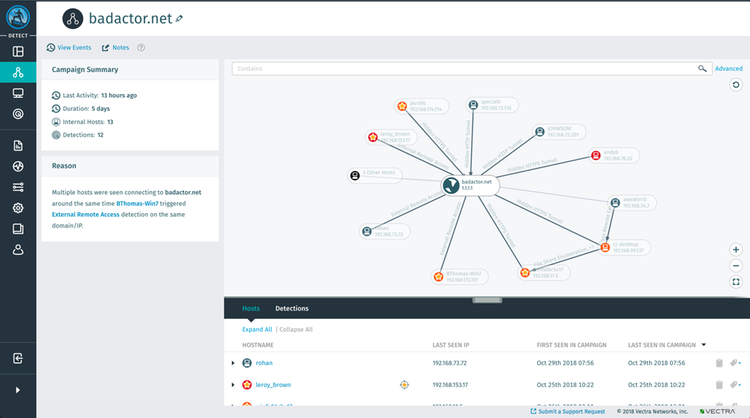
Task: Open the Advanced search link
Action: tap(728, 69)
